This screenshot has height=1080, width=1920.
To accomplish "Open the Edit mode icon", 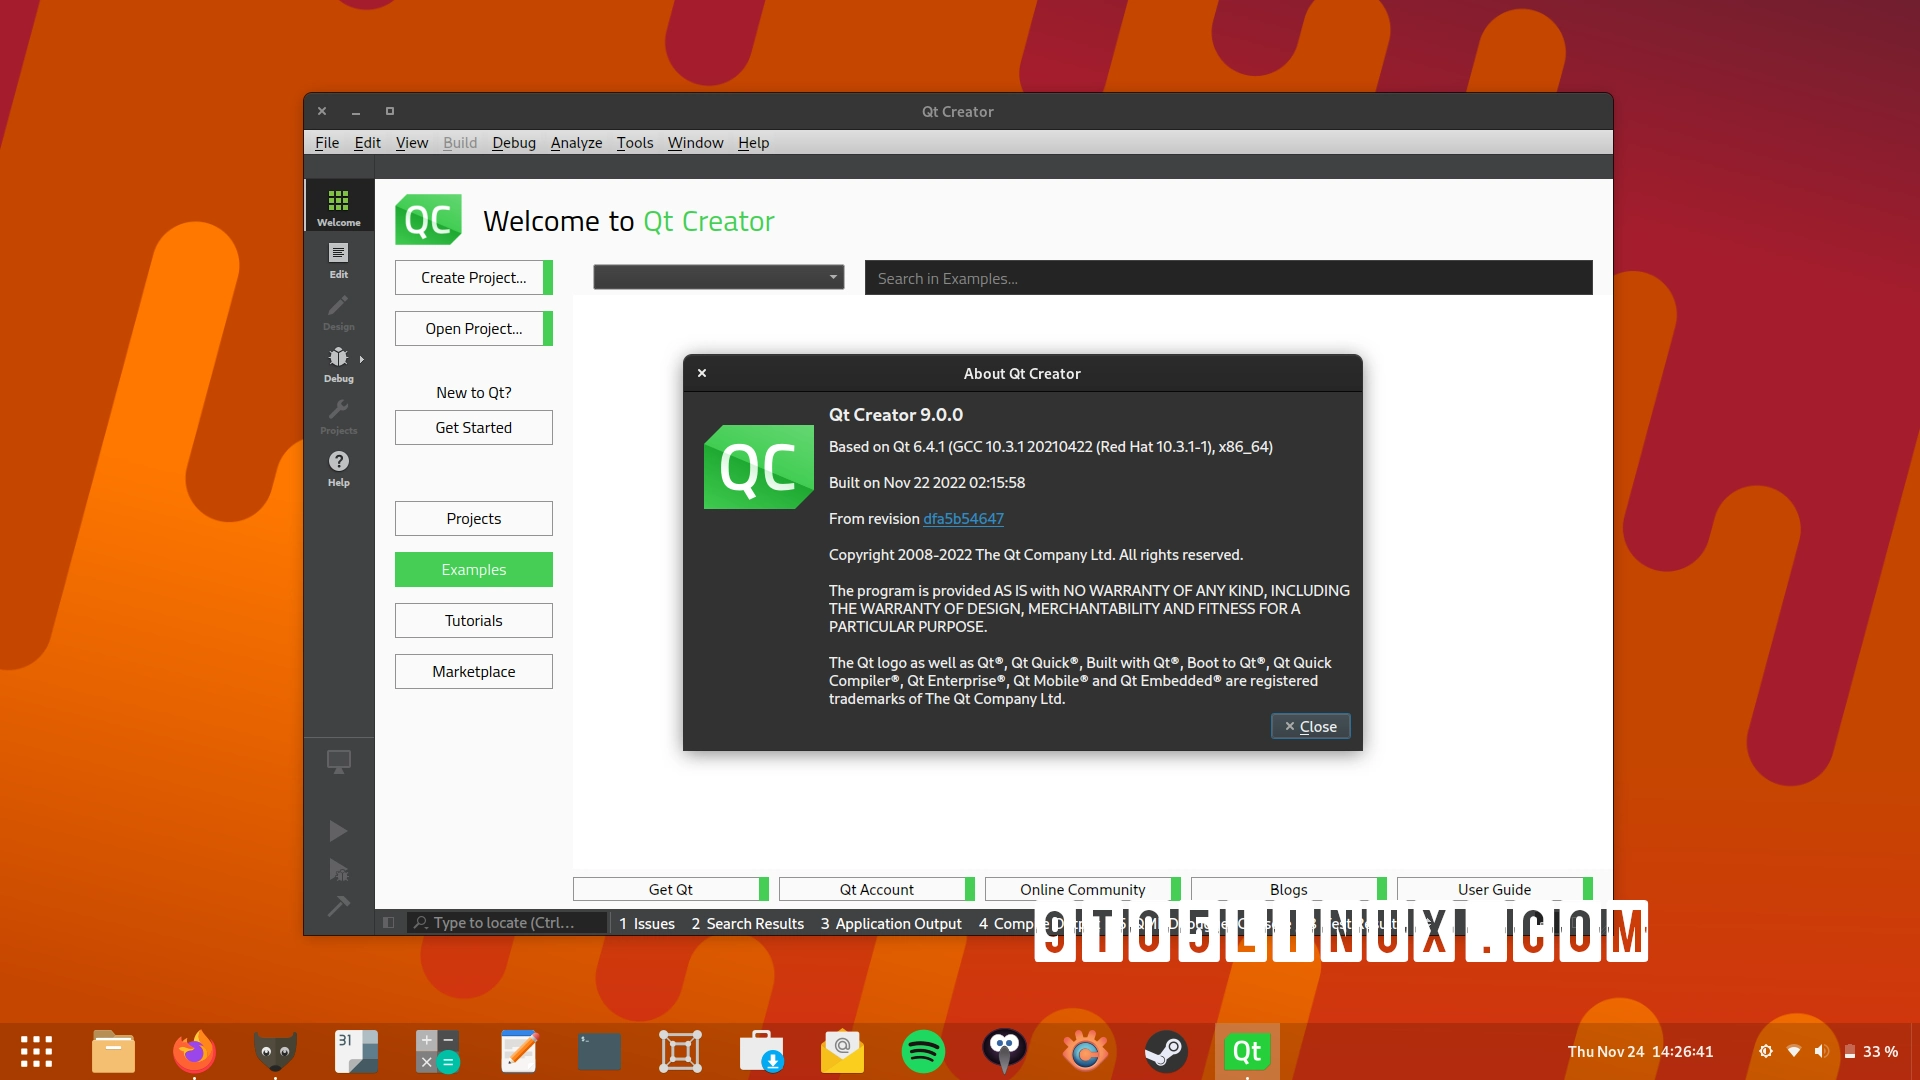I will coord(338,259).
